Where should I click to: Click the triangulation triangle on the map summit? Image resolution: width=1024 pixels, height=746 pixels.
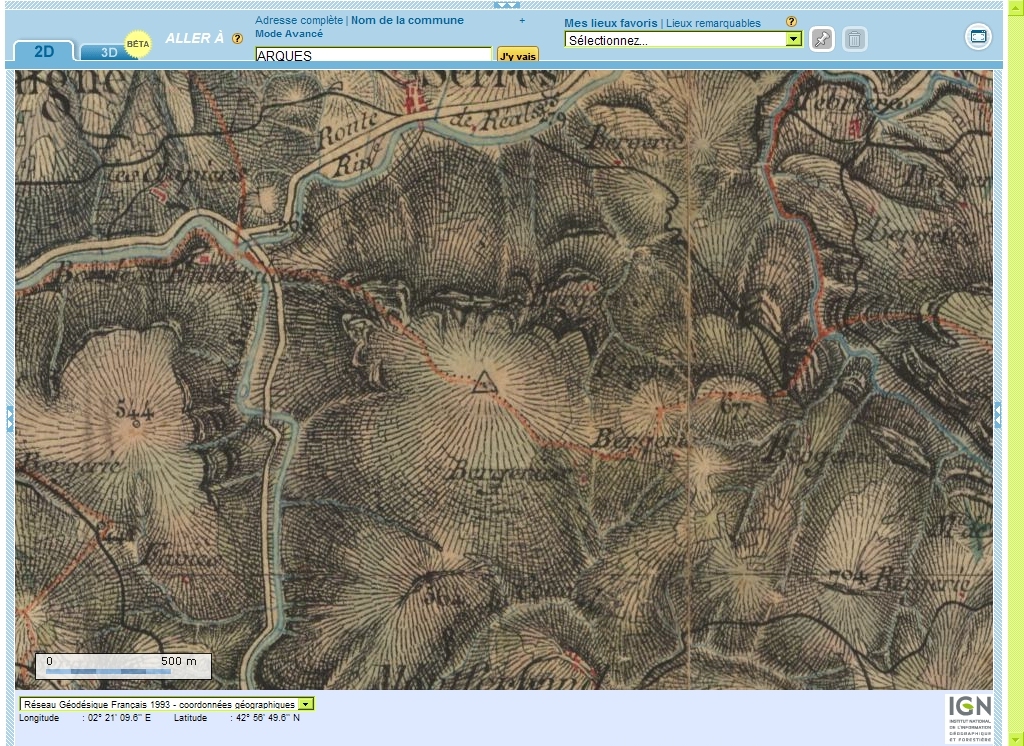(x=484, y=383)
